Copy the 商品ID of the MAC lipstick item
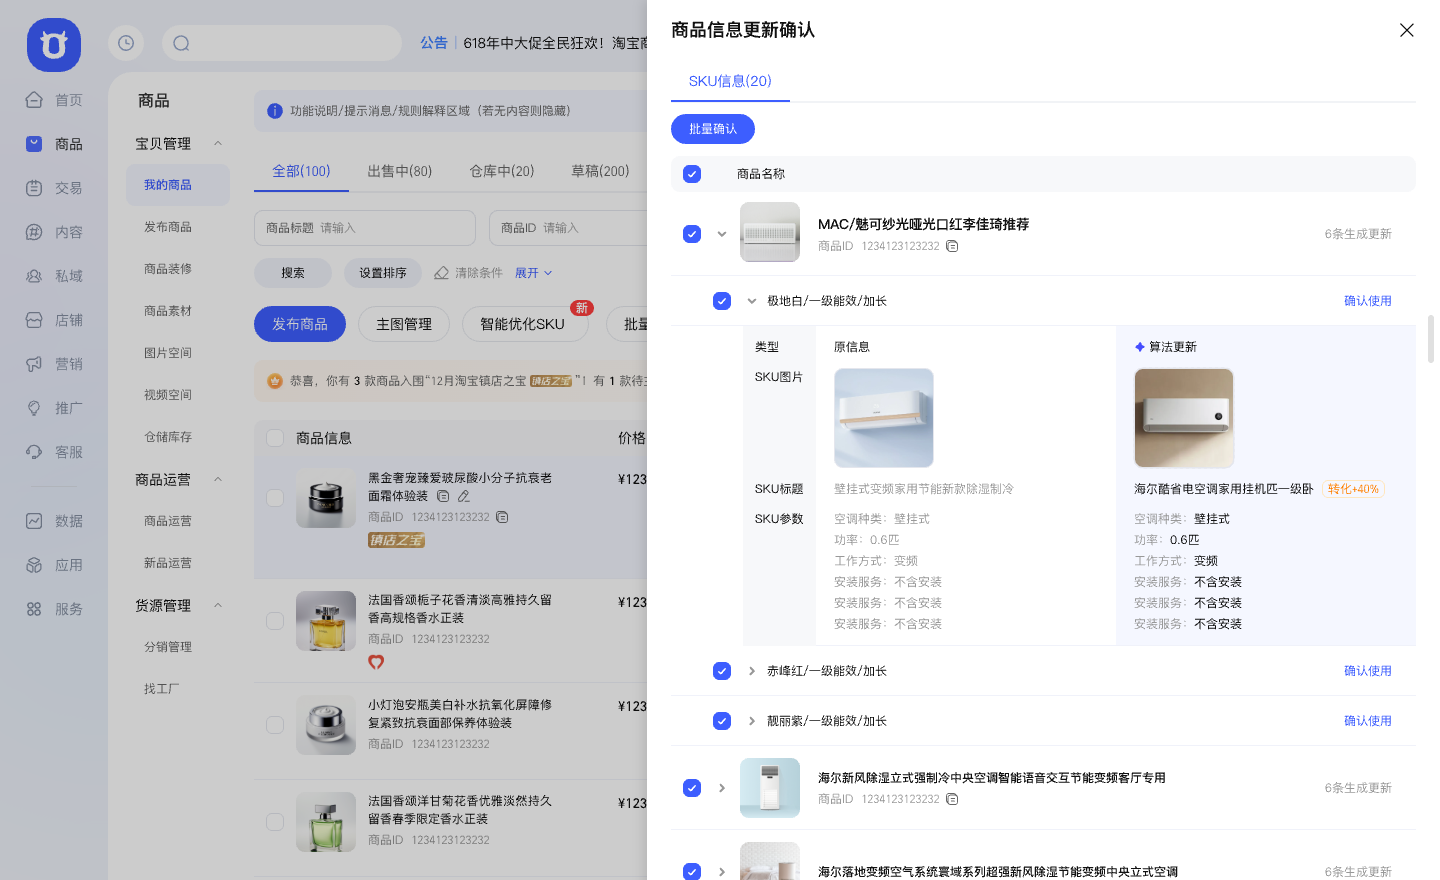 pos(951,245)
